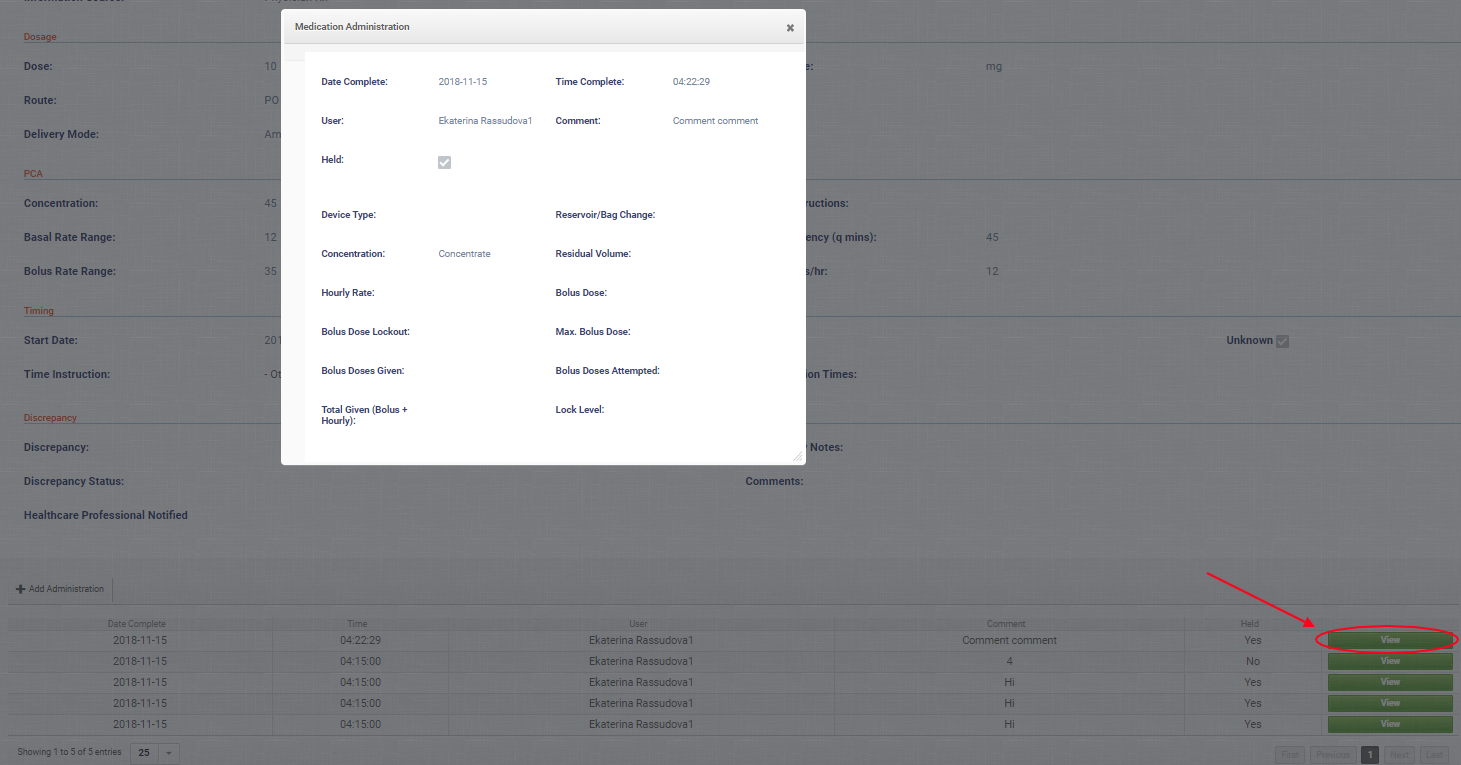The image size is (1461, 765).
Task: Sort table by Held column header
Action: pos(1249,624)
